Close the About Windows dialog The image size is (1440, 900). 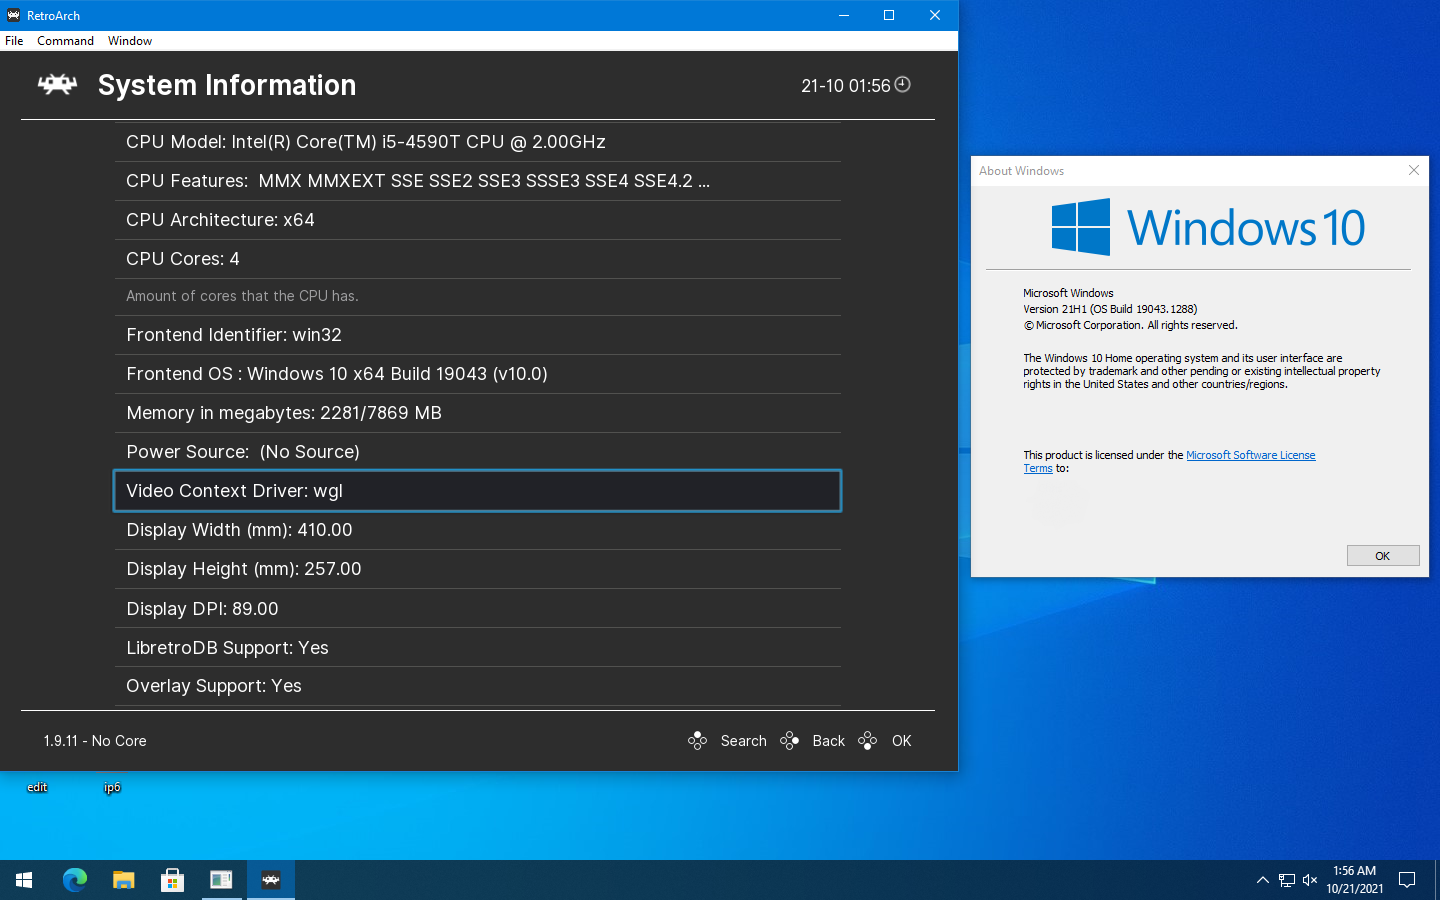1413,170
